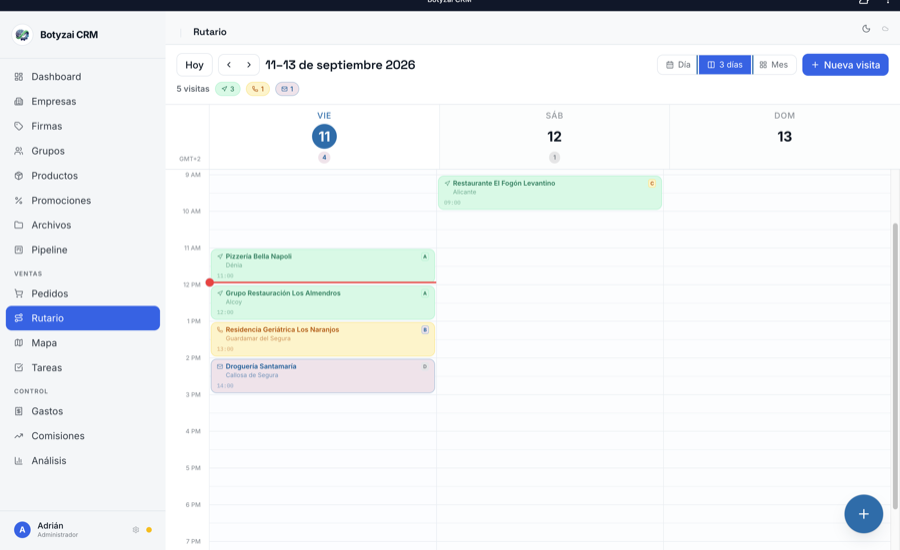Select Friday 11 day header
This screenshot has height=550, width=900.
click(x=324, y=137)
